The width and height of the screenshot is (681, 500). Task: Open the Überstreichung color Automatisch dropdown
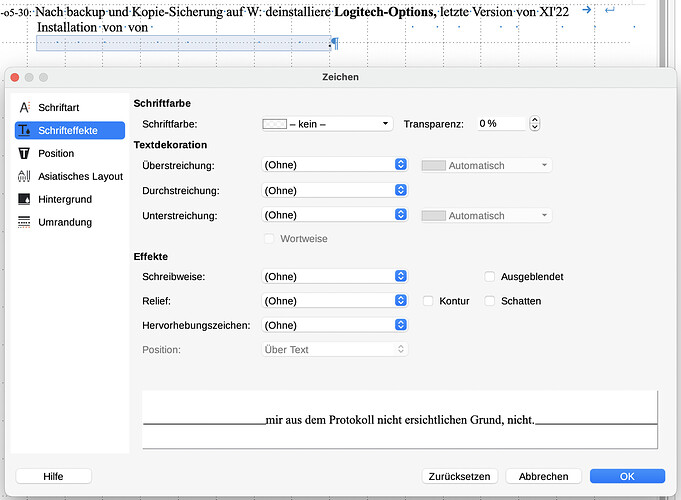(486, 166)
